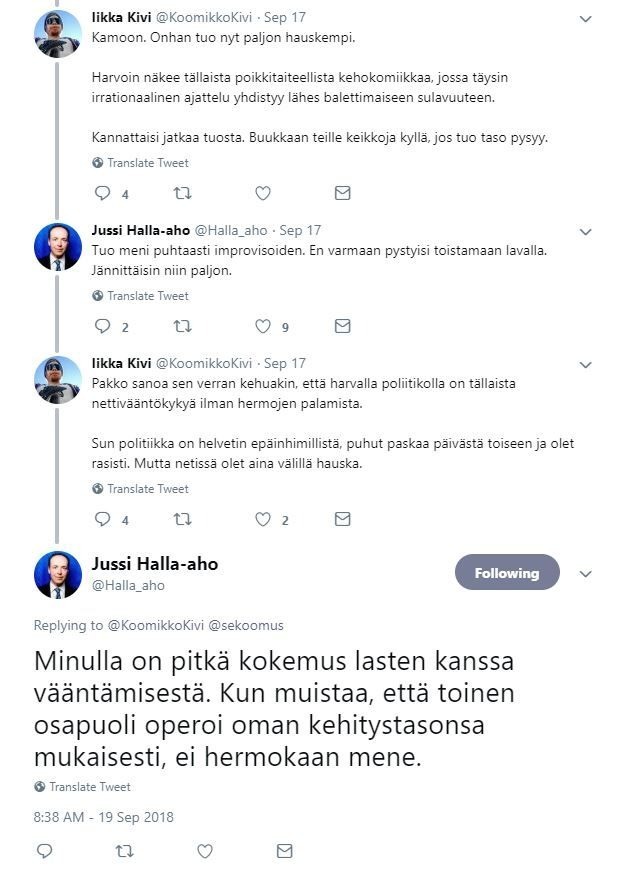Retweet Iikka Kivi's first tweet
The width and height of the screenshot is (618, 881).
pyautogui.click(x=182, y=193)
